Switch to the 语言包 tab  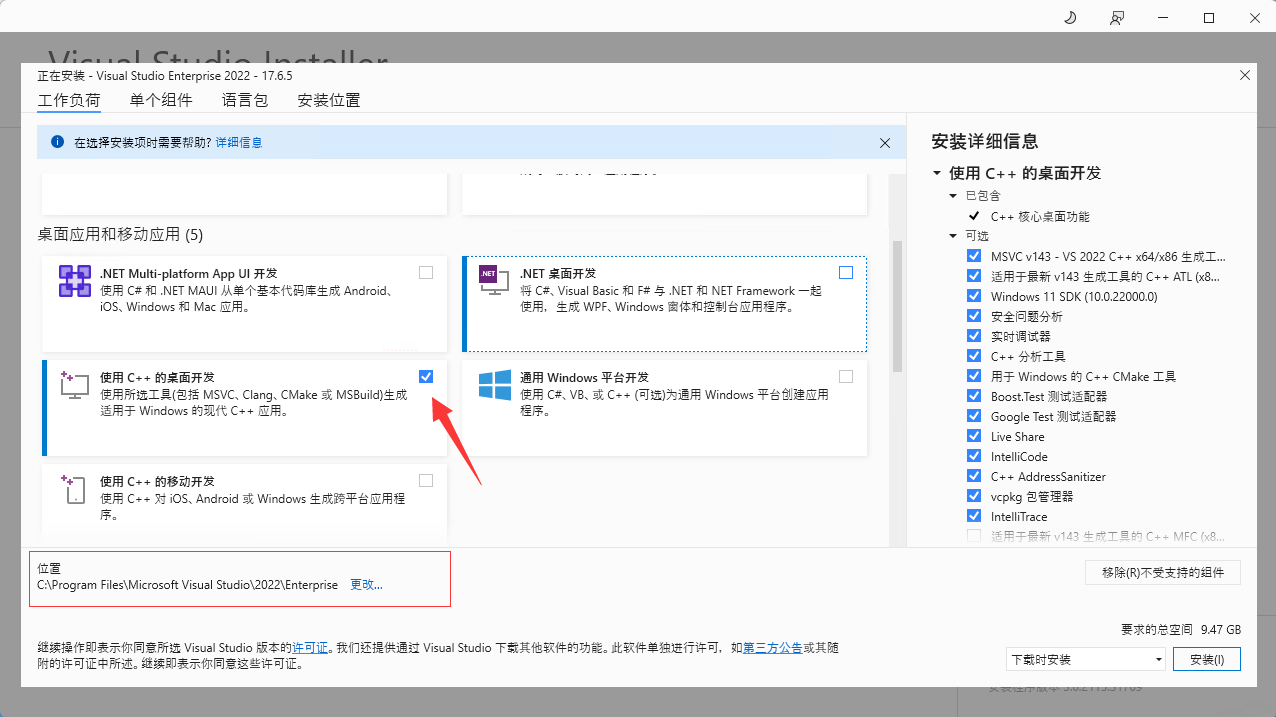tap(245, 100)
